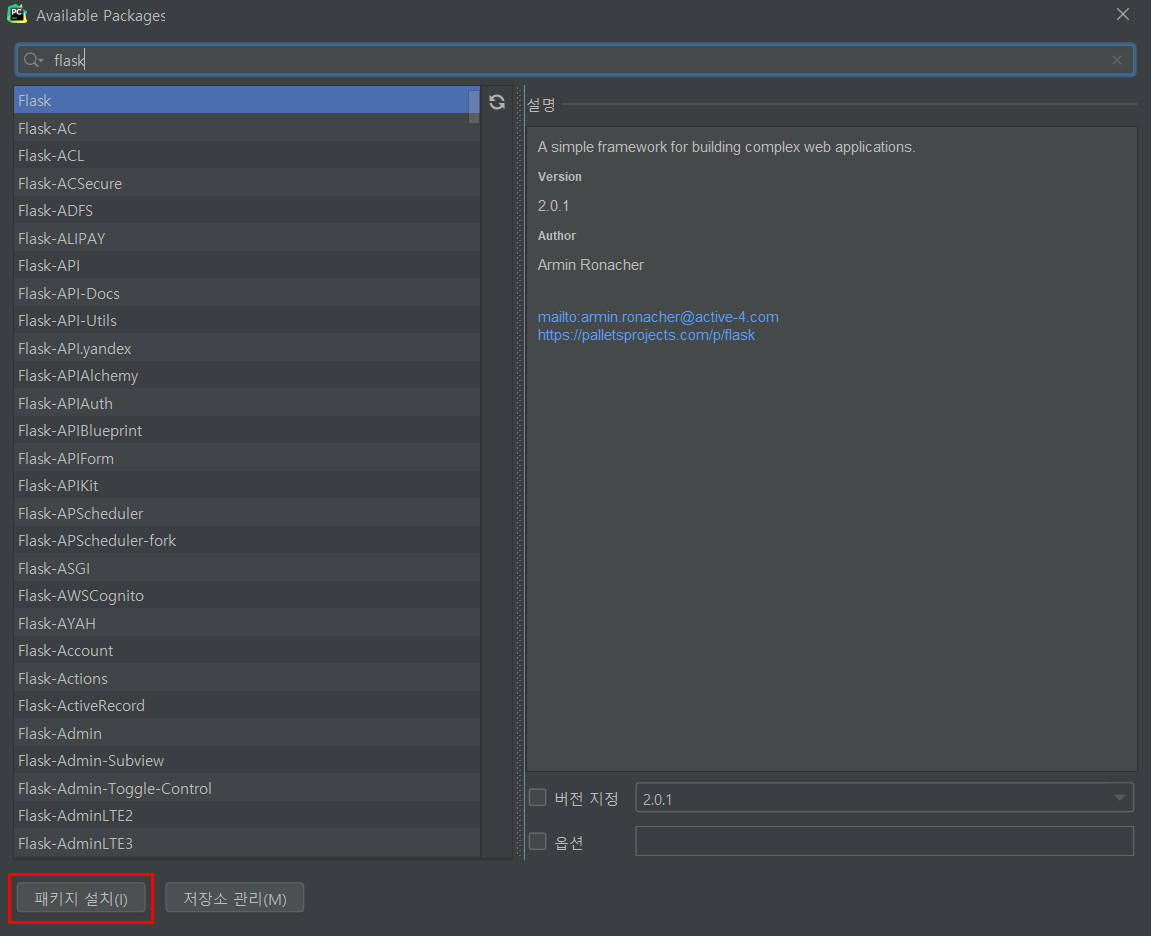Select Flask-ALIPAY package
This screenshot has height=936, width=1151.
point(247,239)
